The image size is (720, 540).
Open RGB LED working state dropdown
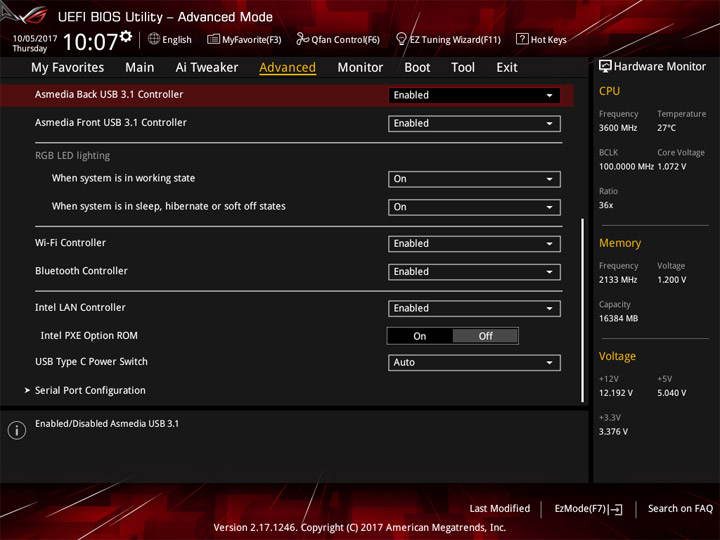[x=474, y=179]
